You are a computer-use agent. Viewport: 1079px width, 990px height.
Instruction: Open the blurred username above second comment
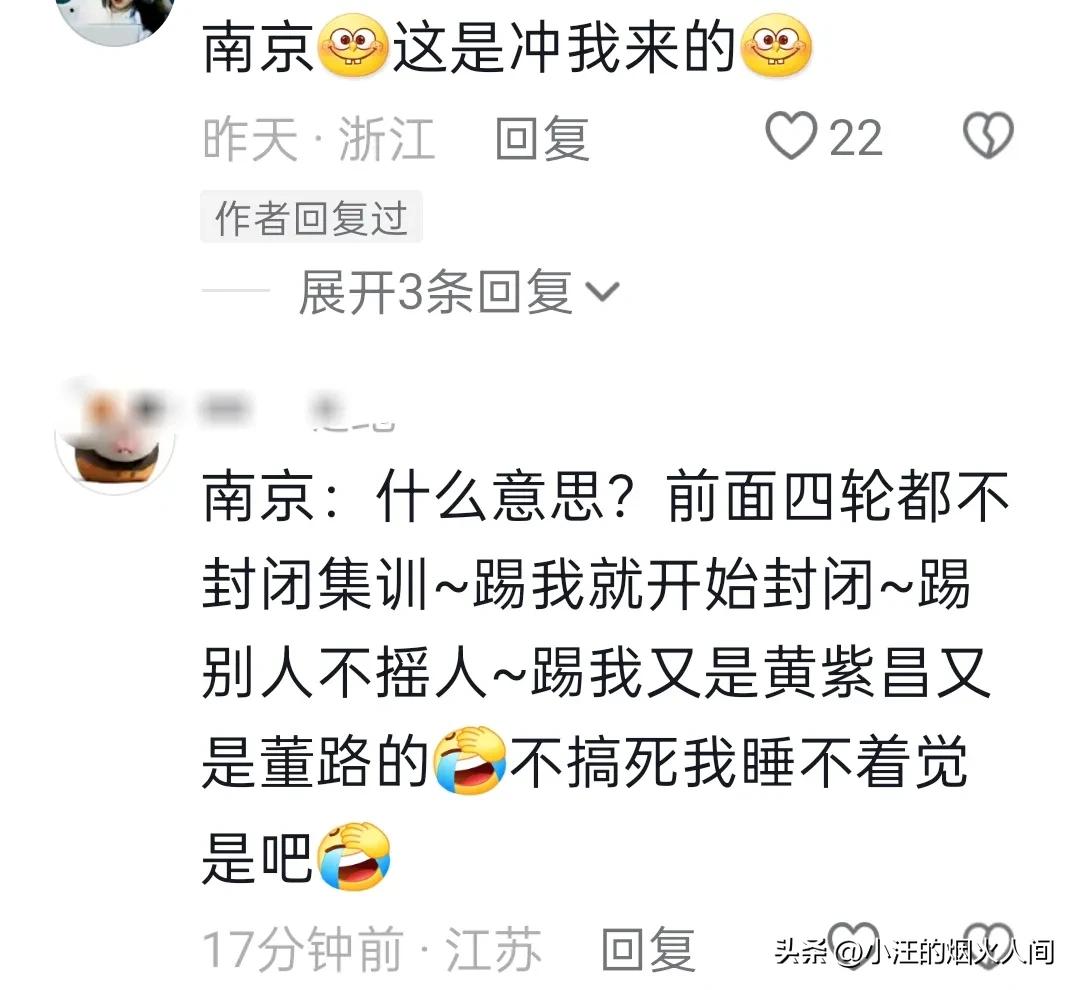296,411
